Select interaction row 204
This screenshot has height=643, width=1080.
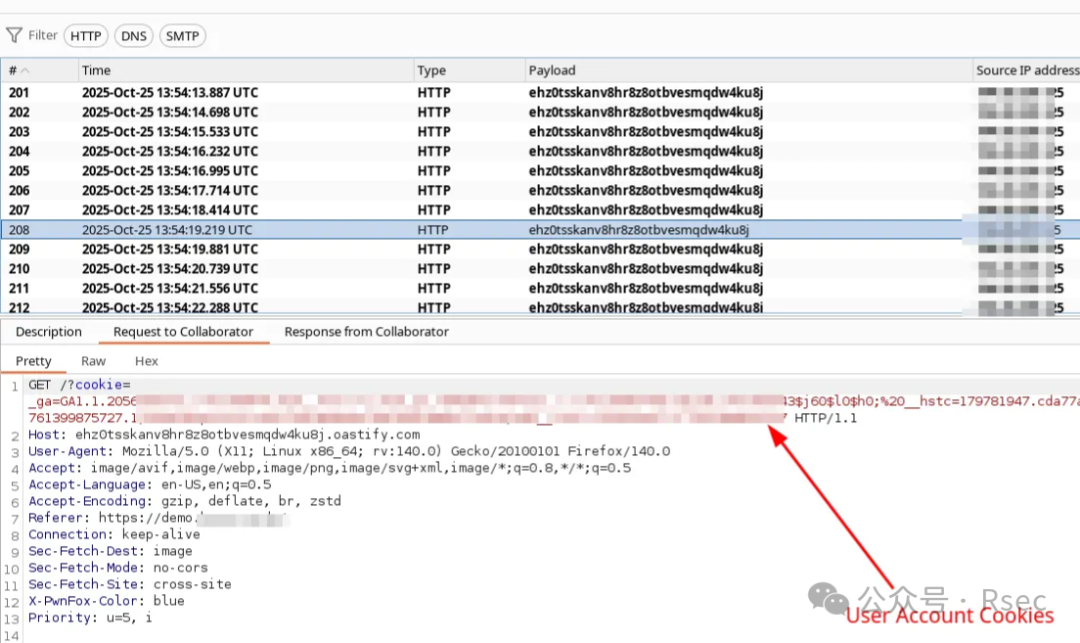(x=540, y=151)
